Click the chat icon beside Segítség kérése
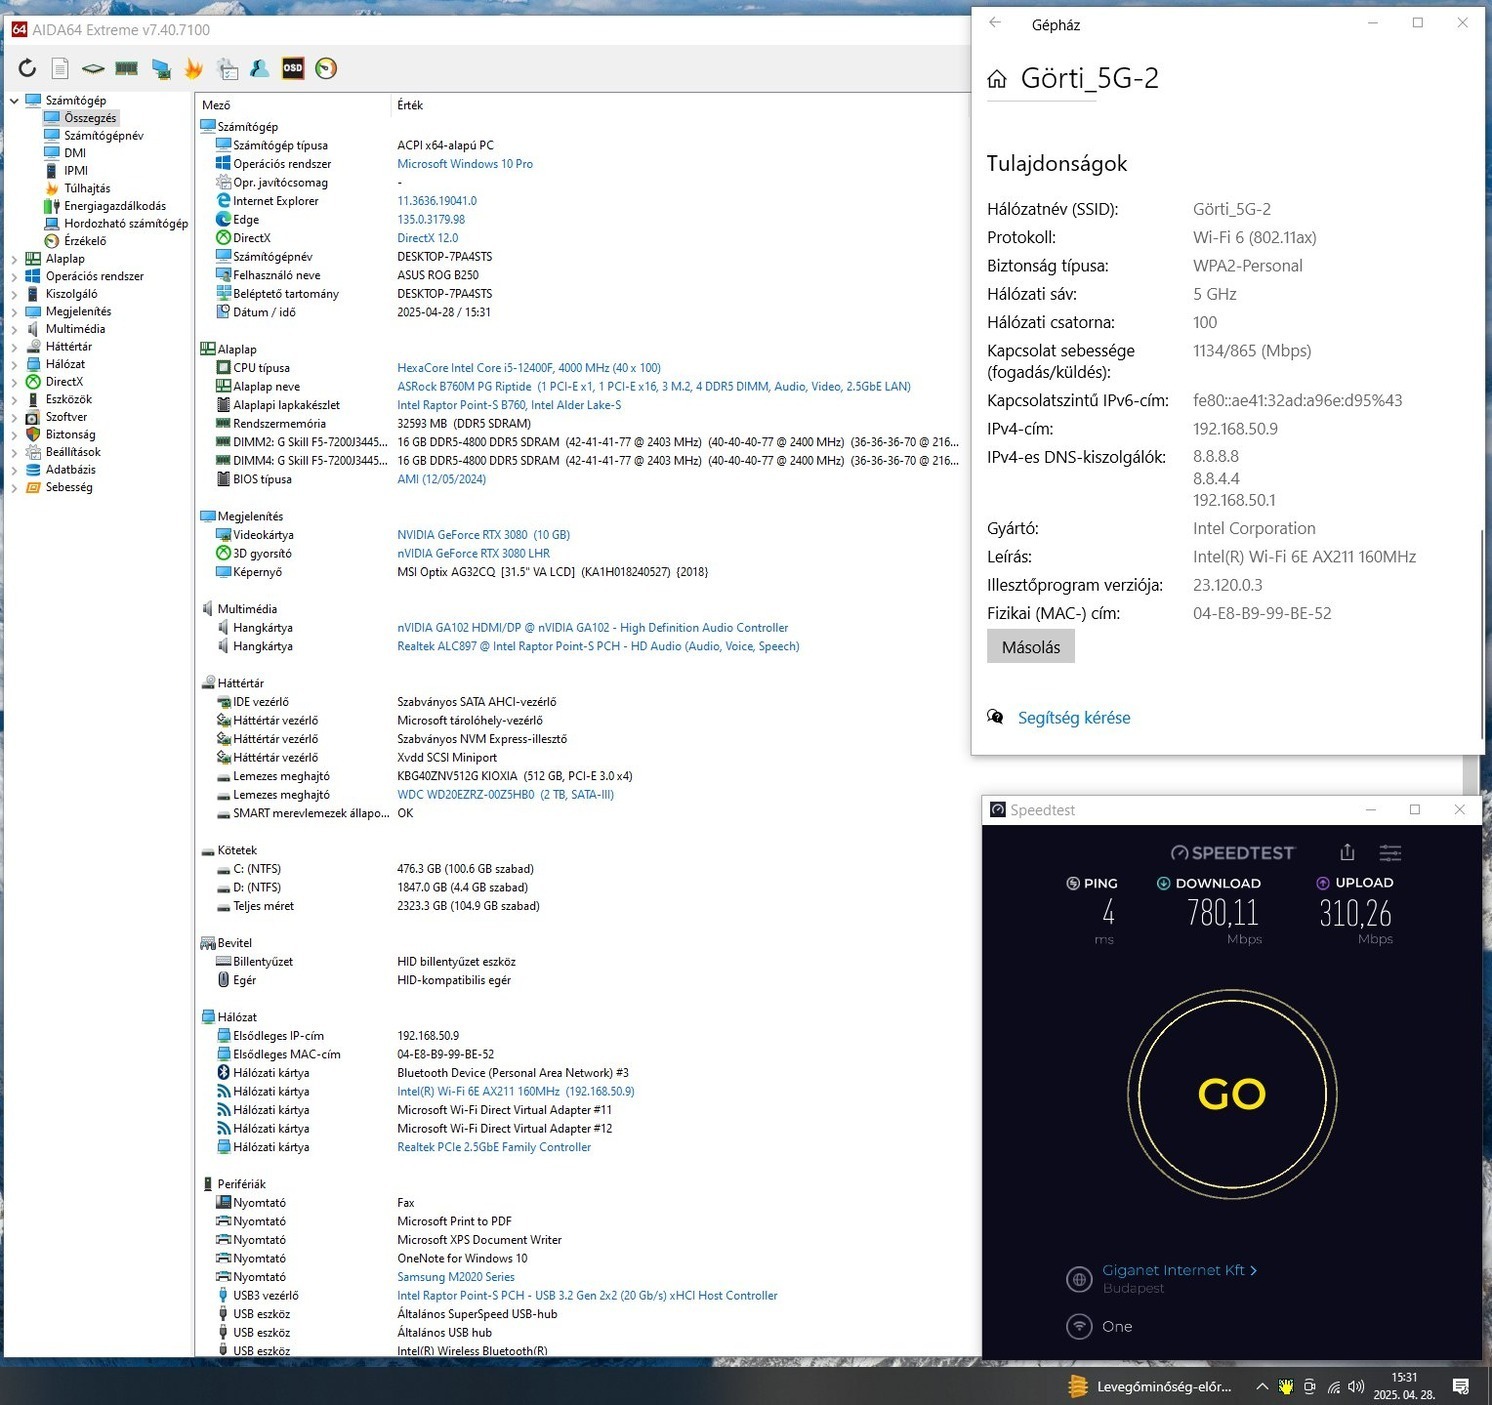Viewport: 1492px width, 1405px height. (995, 717)
